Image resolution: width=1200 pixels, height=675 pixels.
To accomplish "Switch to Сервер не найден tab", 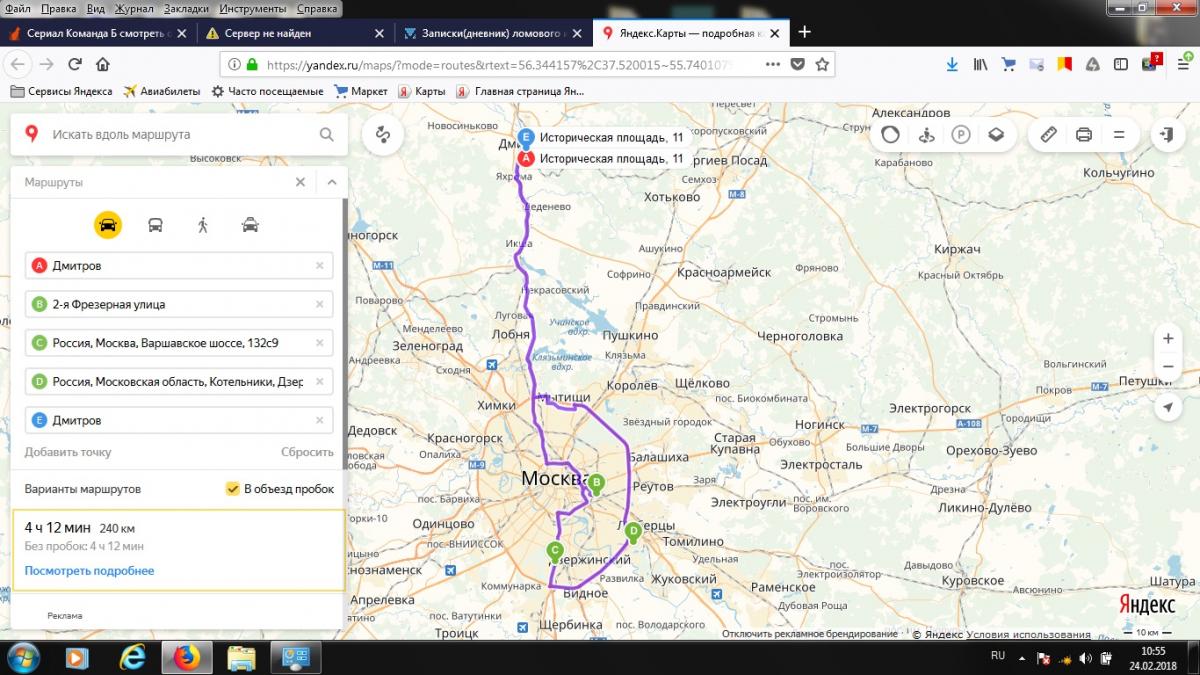I will pyautogui.click(x=294, y=32).
